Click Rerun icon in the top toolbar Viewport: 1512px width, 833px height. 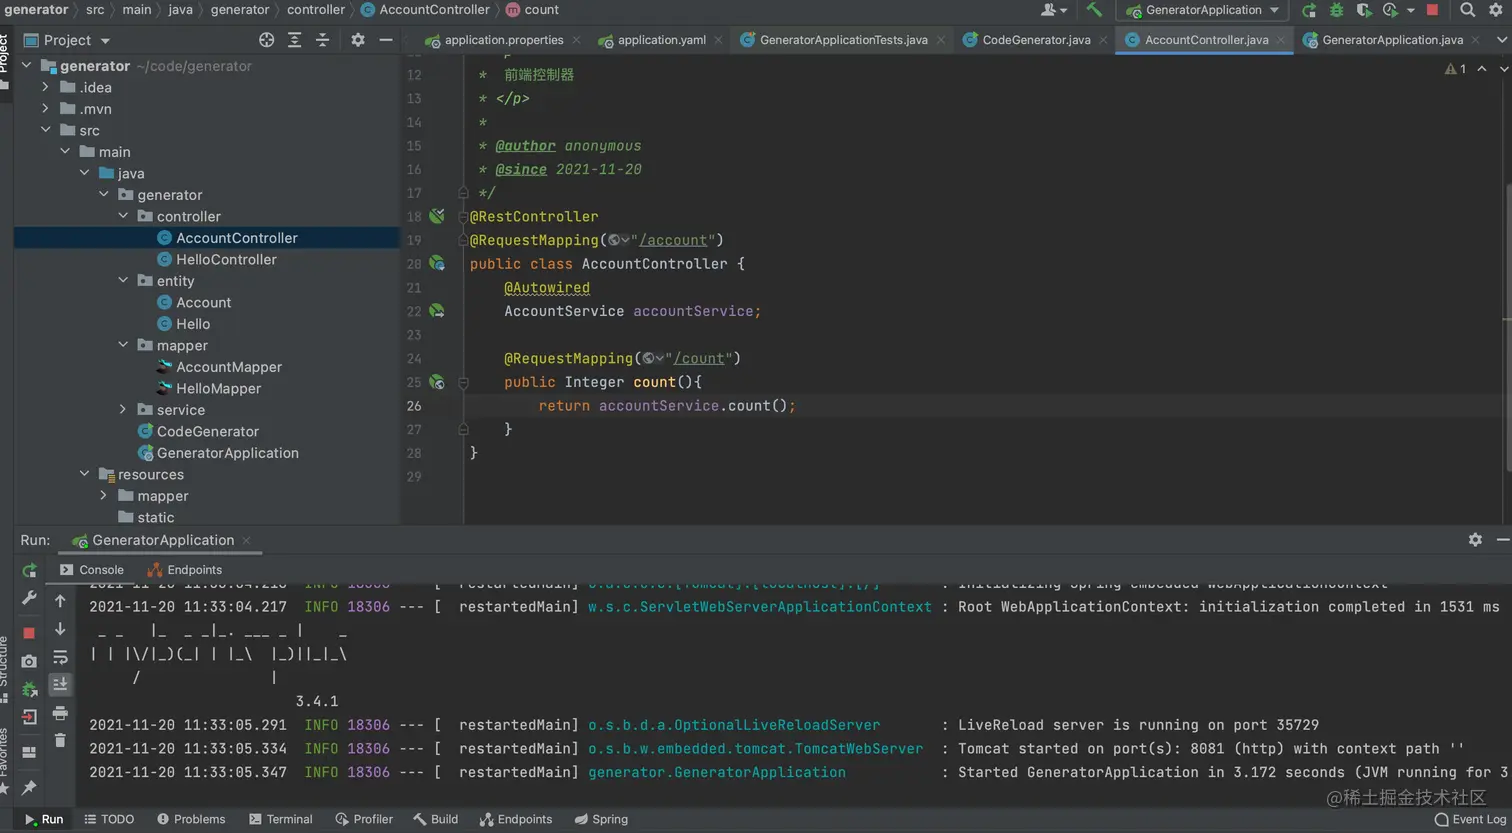(1309, 10)
